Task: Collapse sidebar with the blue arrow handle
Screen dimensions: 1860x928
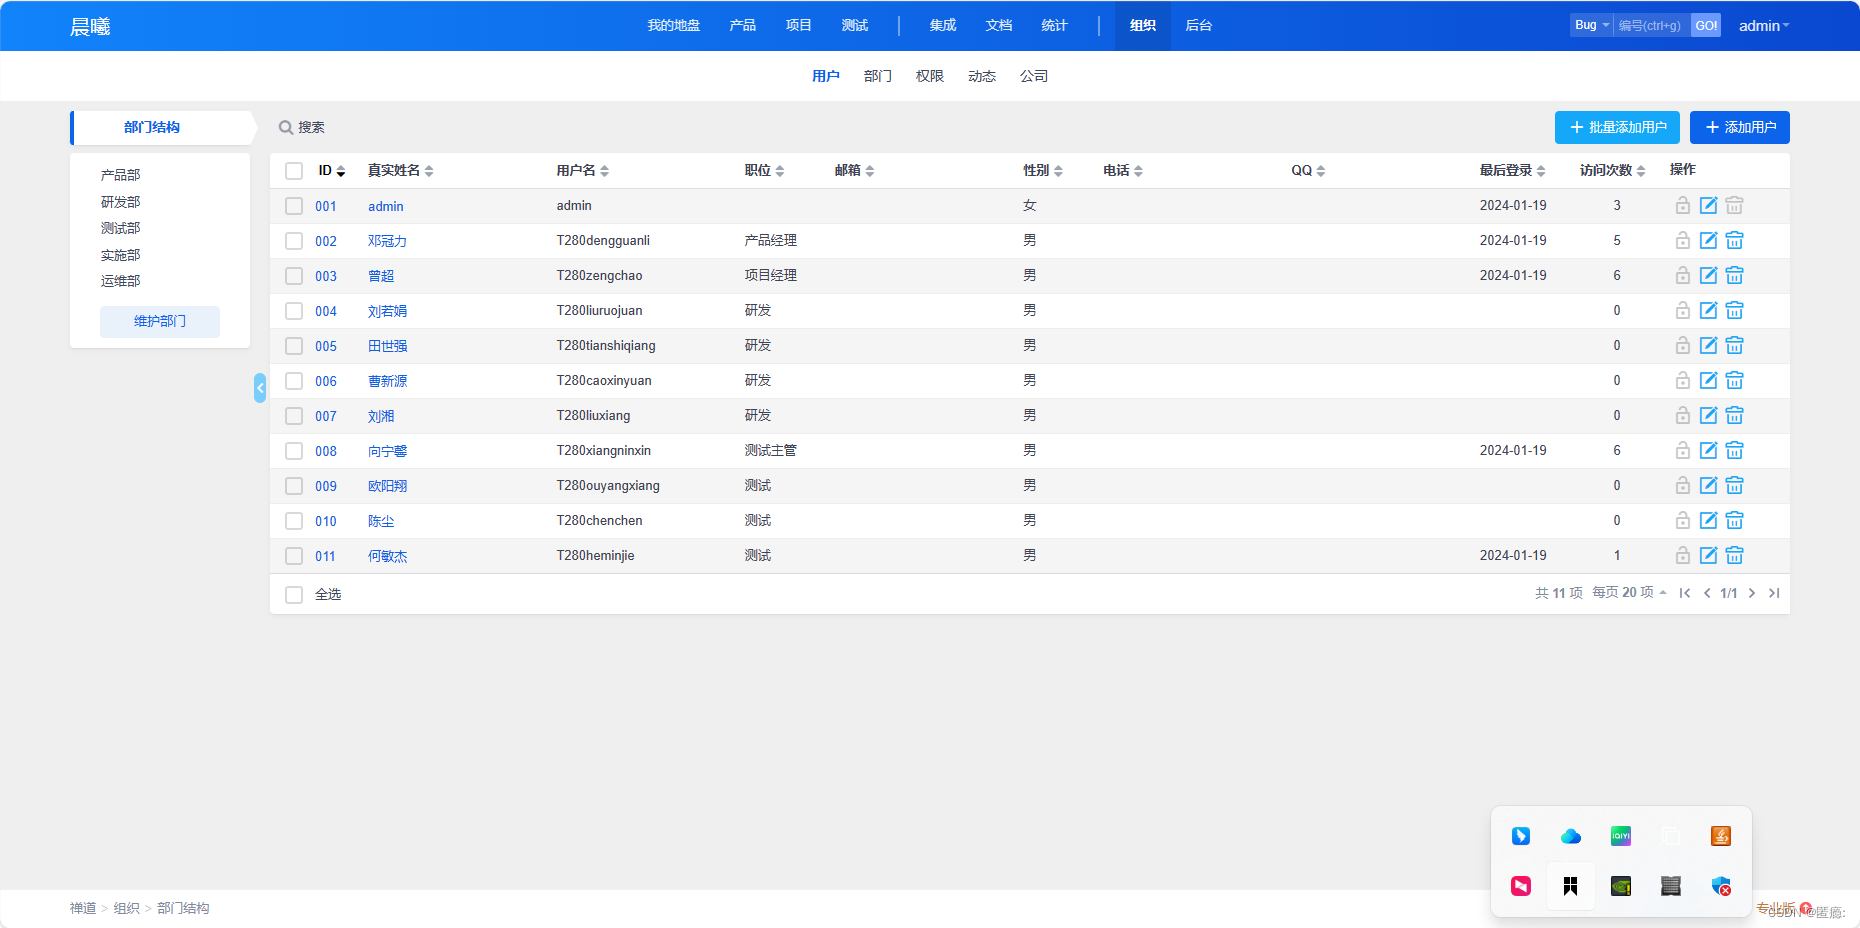Action: point(260,388)
